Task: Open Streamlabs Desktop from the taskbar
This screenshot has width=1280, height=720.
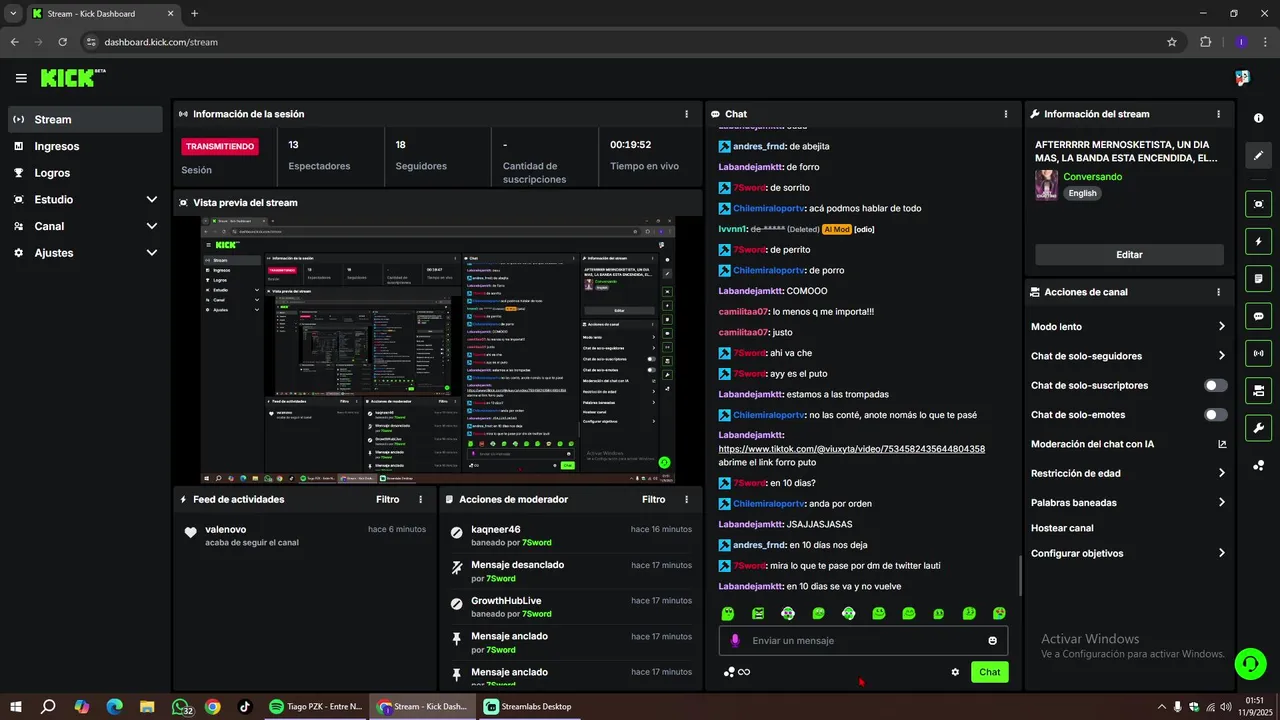Action: pos(528,706)
